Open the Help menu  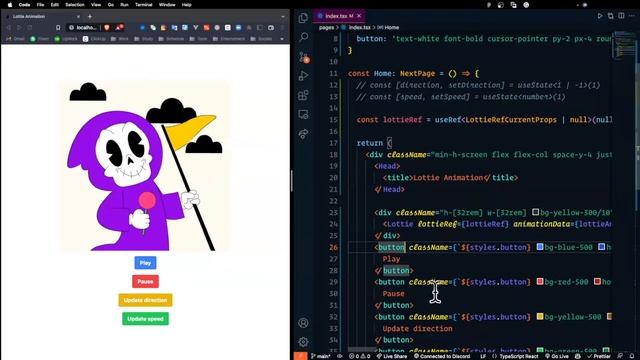(x=187, y=4)
